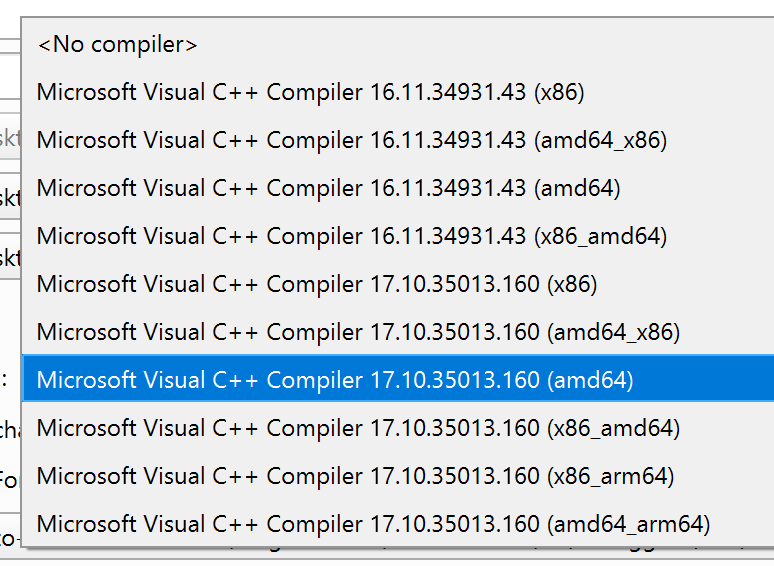Select Compiler 17.10.35013.160 (x86_arm64)

point(398,476)
